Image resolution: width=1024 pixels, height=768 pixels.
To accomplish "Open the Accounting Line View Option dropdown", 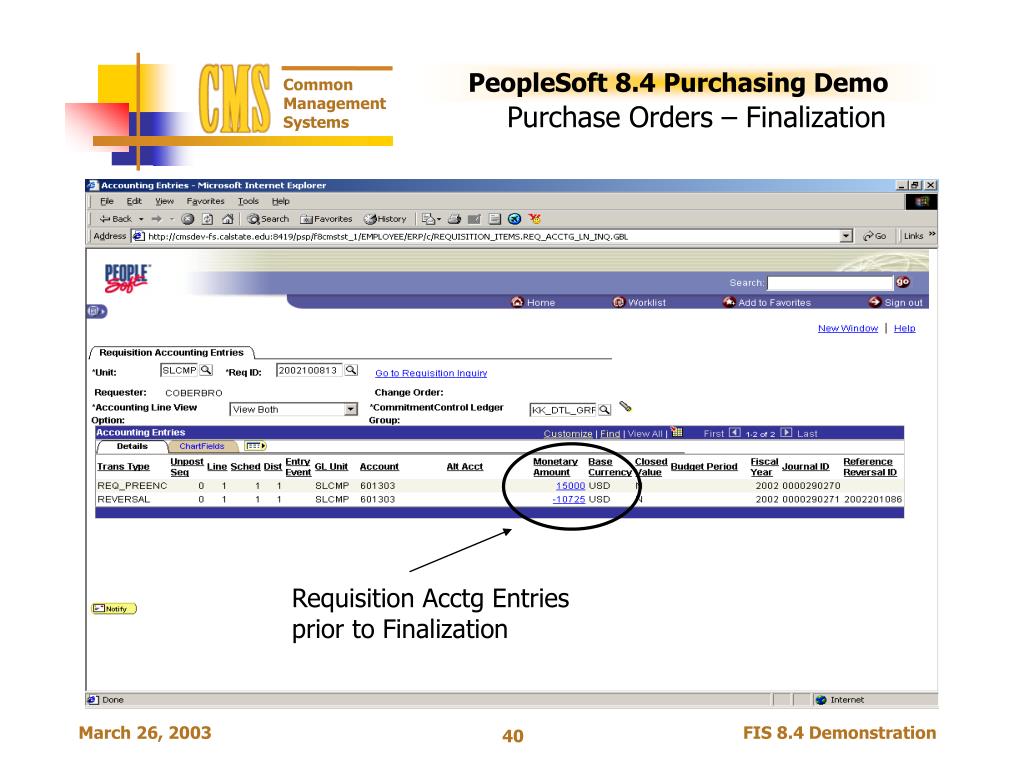I will (294, 409).
